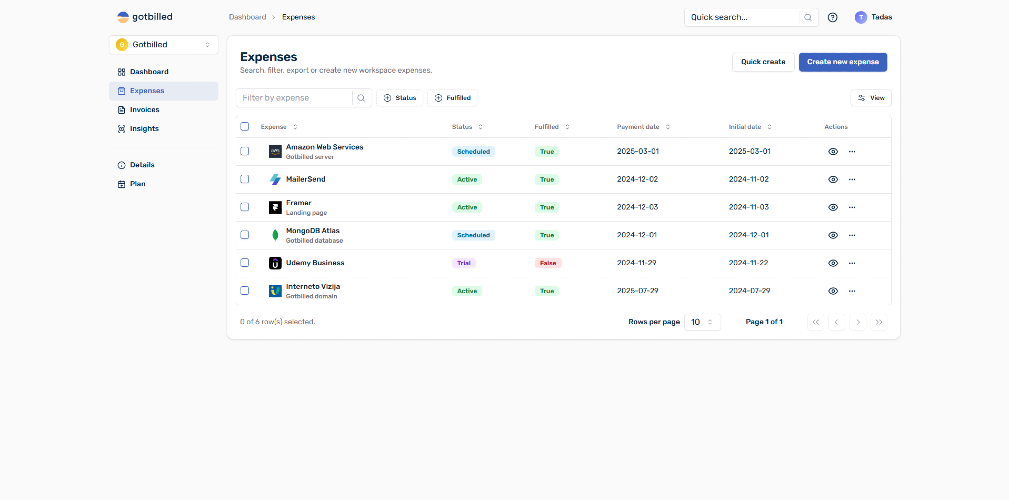The width and height of the screenshot is (1009, 500).
Task: Open more actions for Interneto Vizija
Action: coord(852,291)
